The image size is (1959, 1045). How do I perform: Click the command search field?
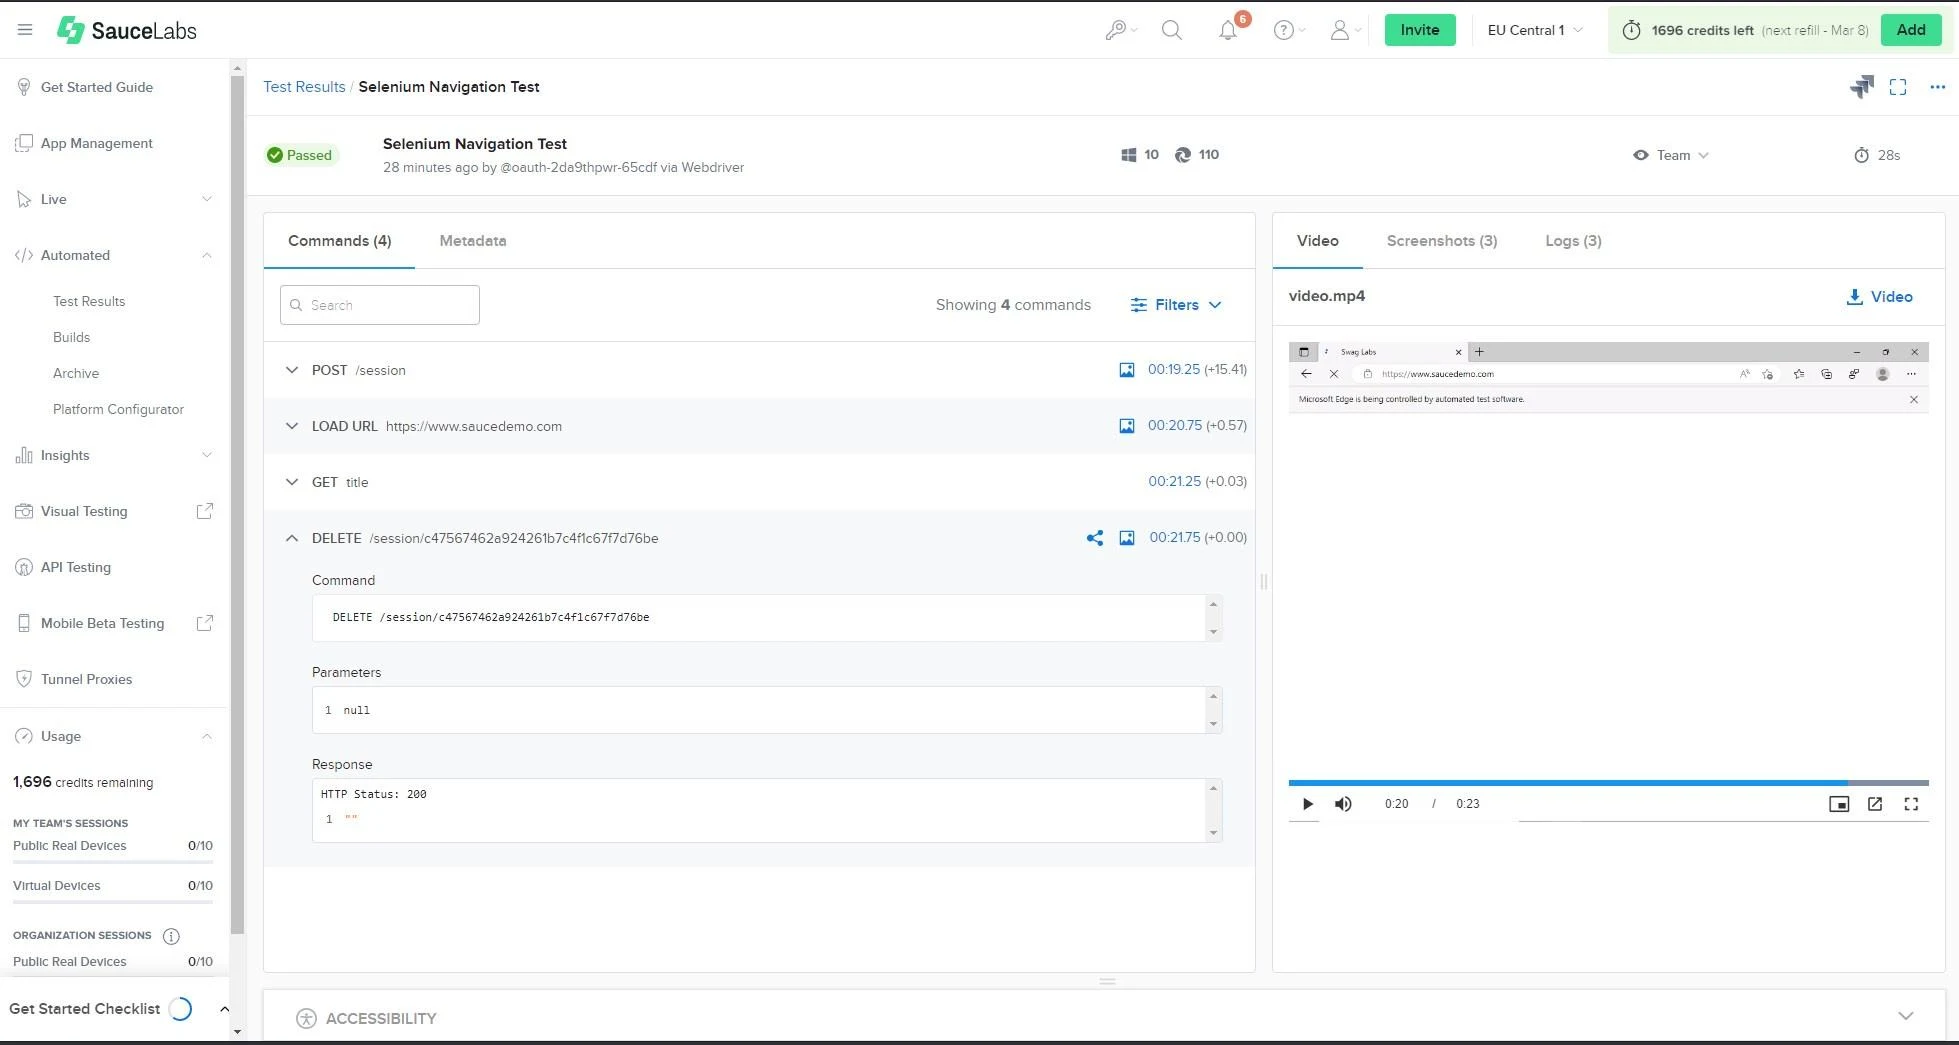pyautogui.click(x=379, y=304)
